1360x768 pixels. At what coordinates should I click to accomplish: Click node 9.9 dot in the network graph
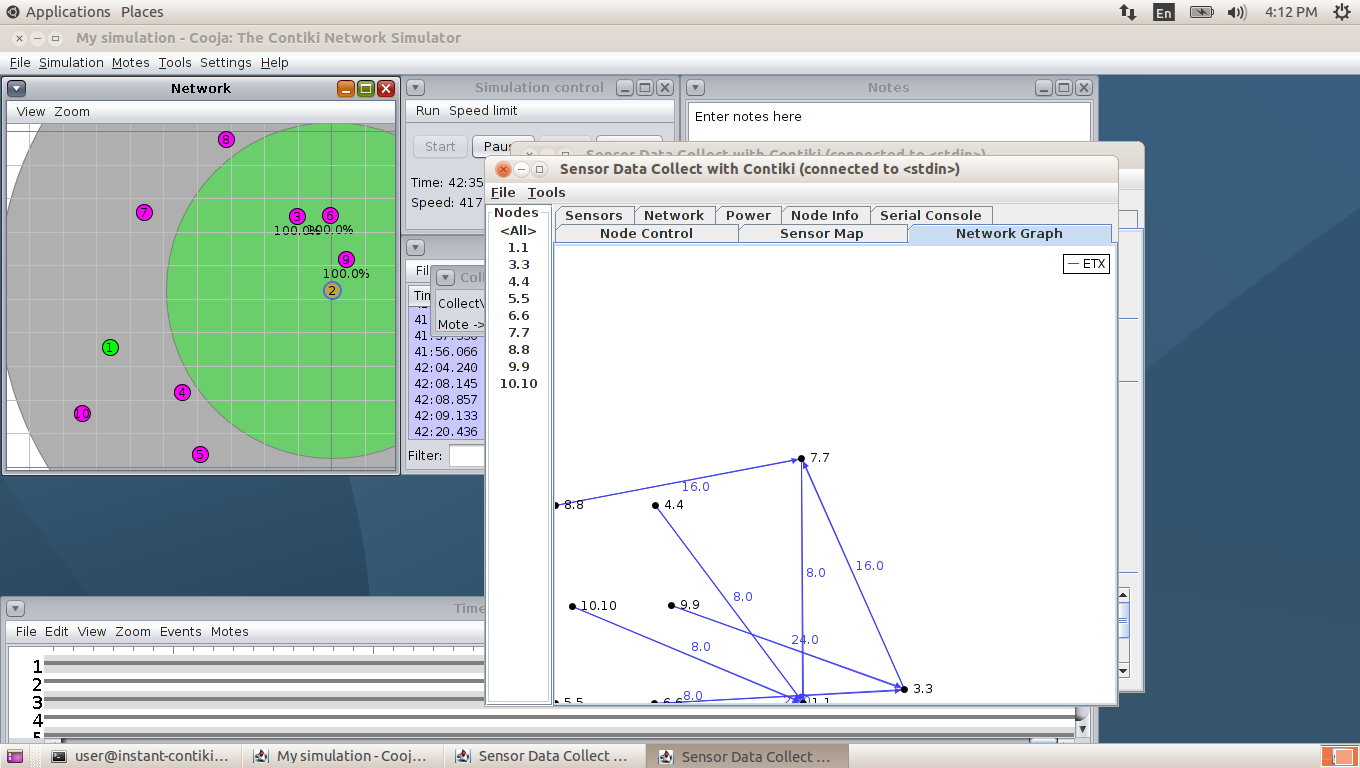pyautogui.click(x=671, y=605)
